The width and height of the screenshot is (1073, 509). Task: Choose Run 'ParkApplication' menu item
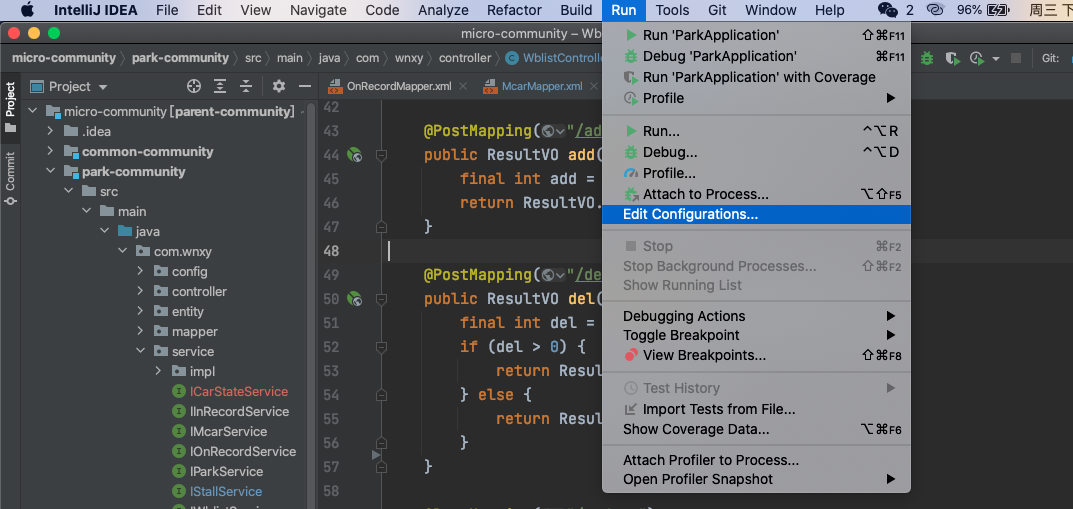point(756,35)
